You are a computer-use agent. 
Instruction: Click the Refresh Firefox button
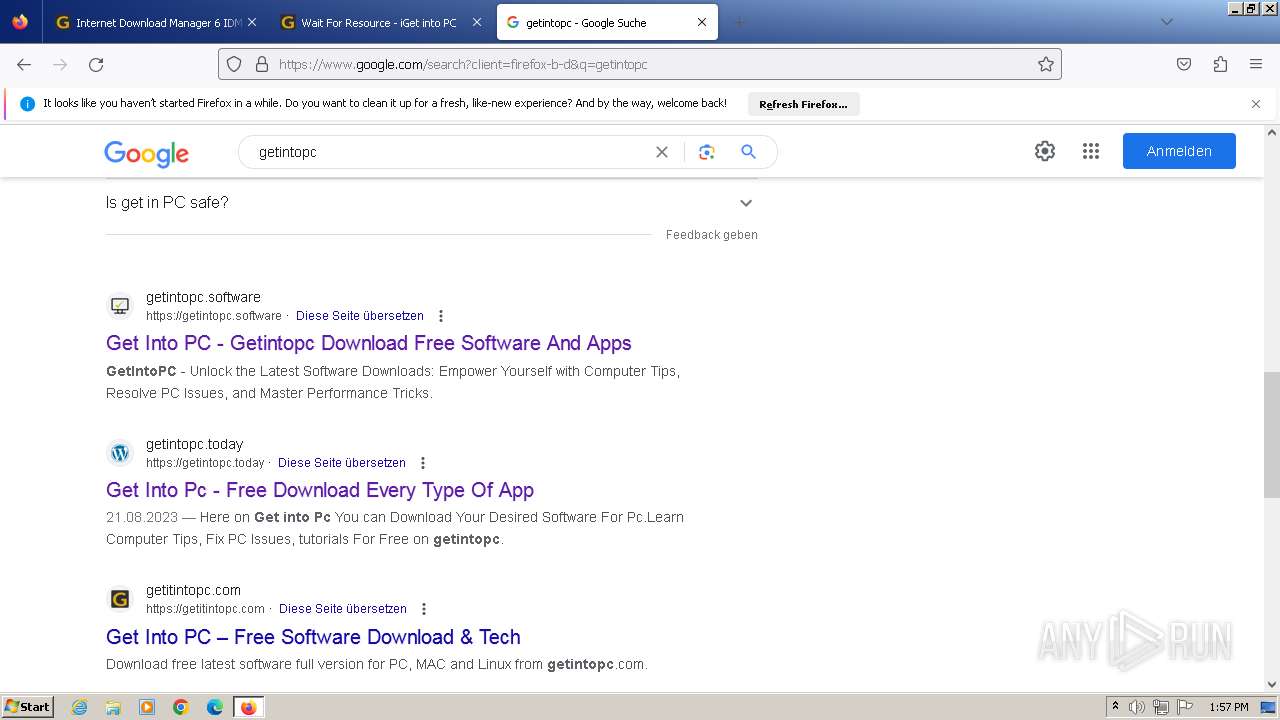[803, 104]
